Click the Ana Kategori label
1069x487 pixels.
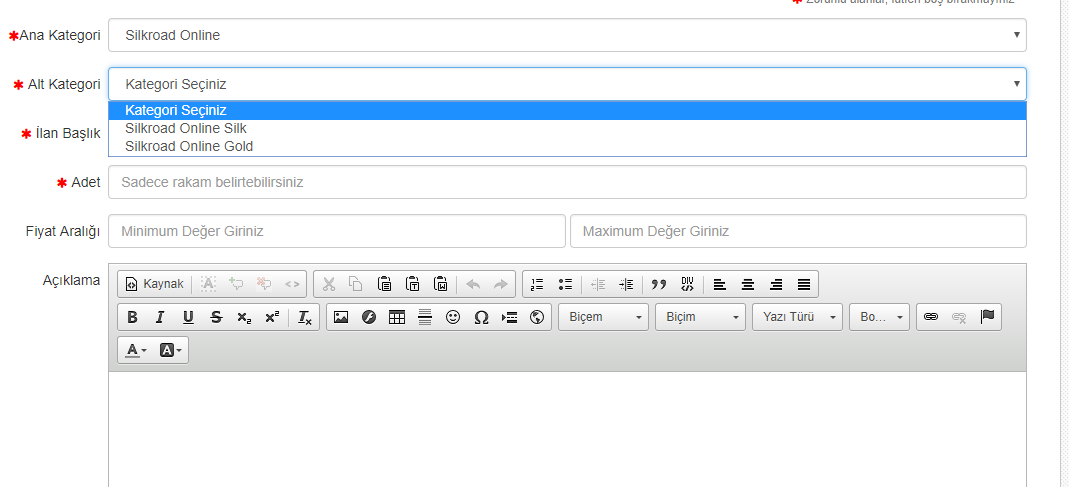coord(60,35)
